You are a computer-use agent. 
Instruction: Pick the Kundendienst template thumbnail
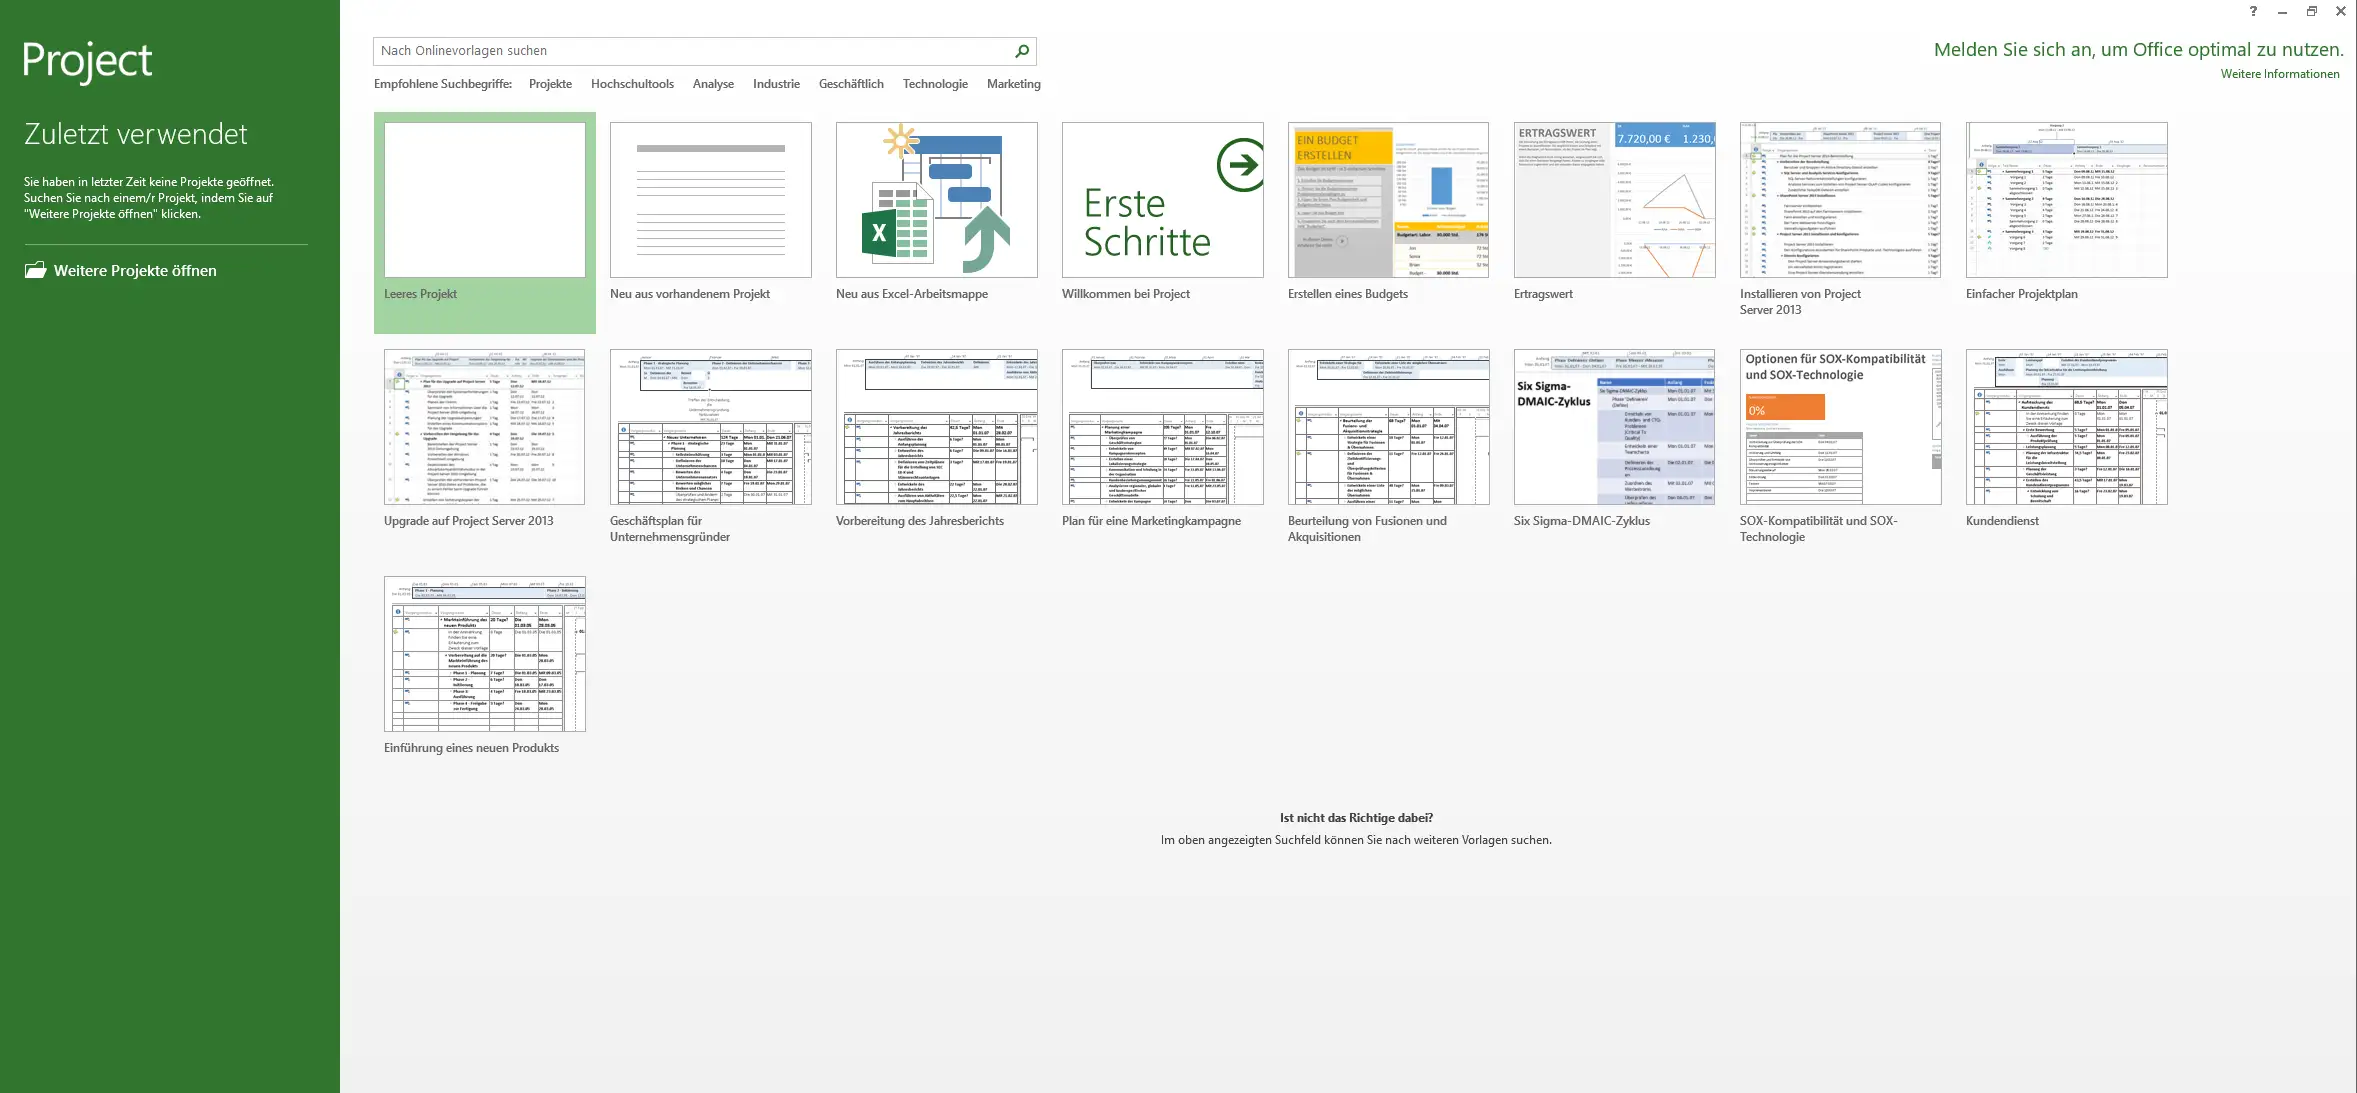[2066, 427]
